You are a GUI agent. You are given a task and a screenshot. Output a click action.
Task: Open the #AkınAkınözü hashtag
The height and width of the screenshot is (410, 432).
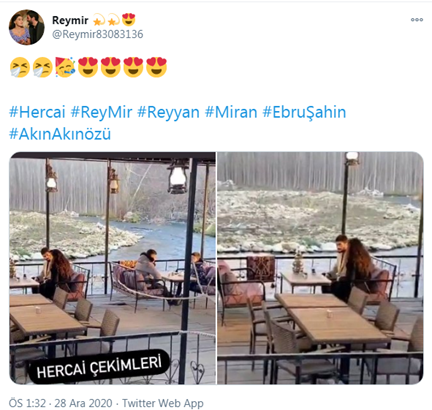point(60,134)
